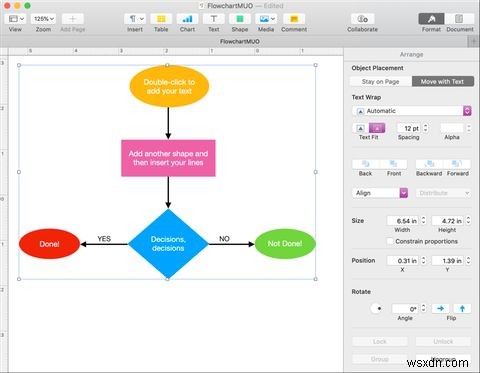Image resolution: width=480 pixels, height=373 pixels.
Task: Click the Alpha field
Action: pos(452,128)
